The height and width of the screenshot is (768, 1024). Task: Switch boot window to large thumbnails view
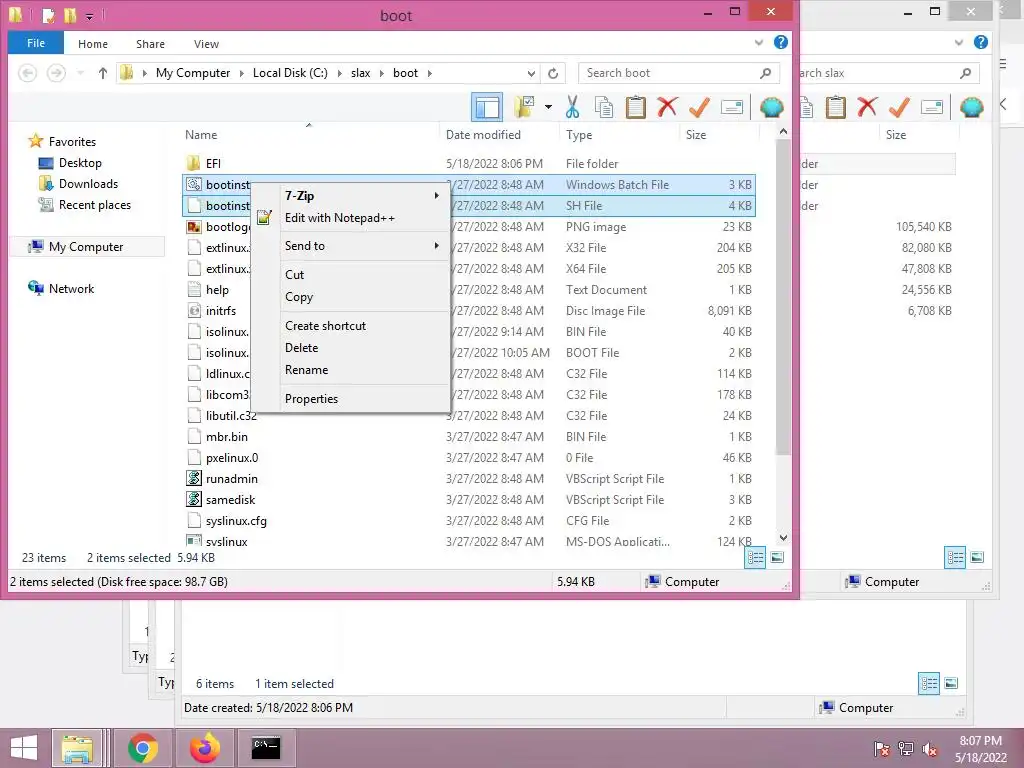coord(777,558)
